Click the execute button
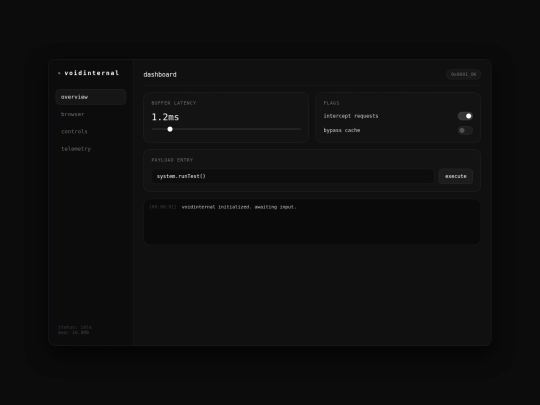This screenshot has width=540, height=405. 455,176
